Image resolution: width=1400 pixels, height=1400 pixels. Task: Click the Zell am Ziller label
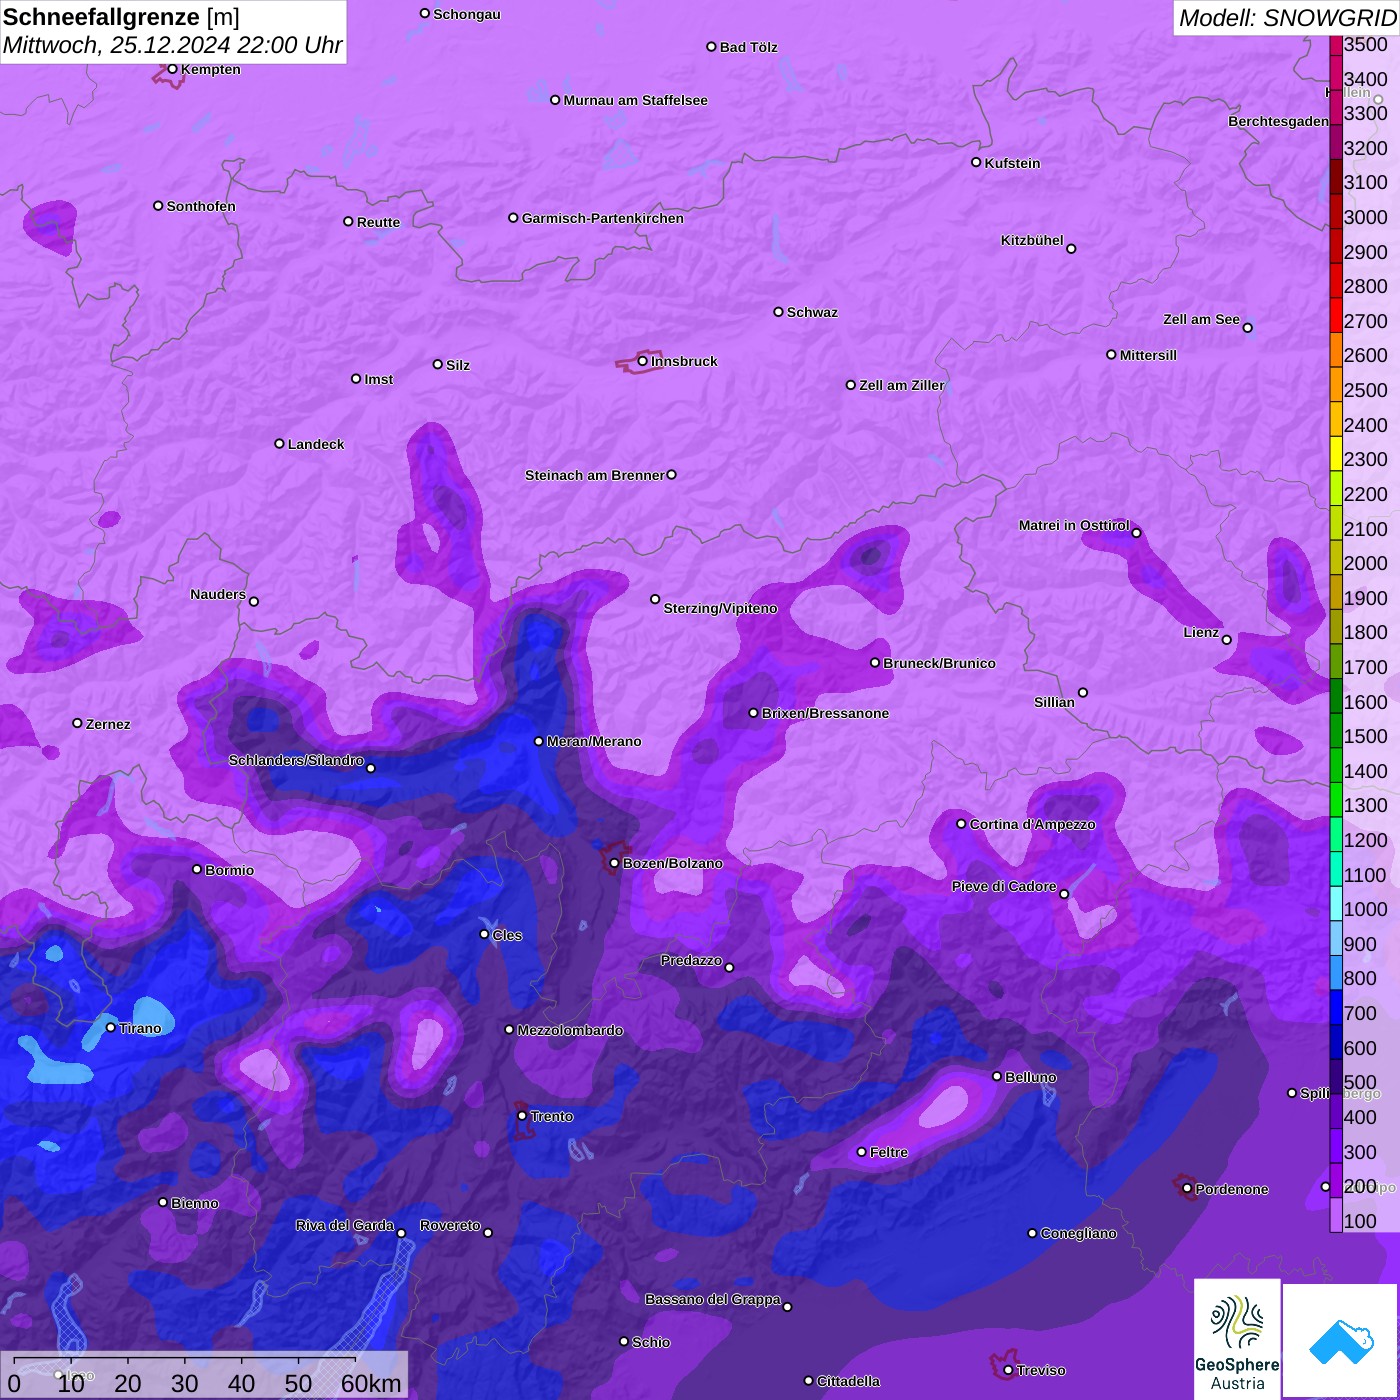click(x=901, y=385)
